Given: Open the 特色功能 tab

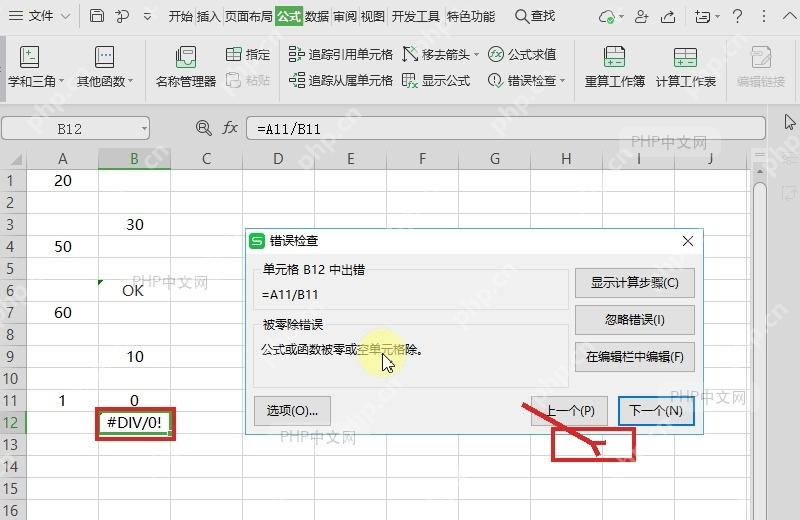Looking at the screenshot, I should 470,16.
